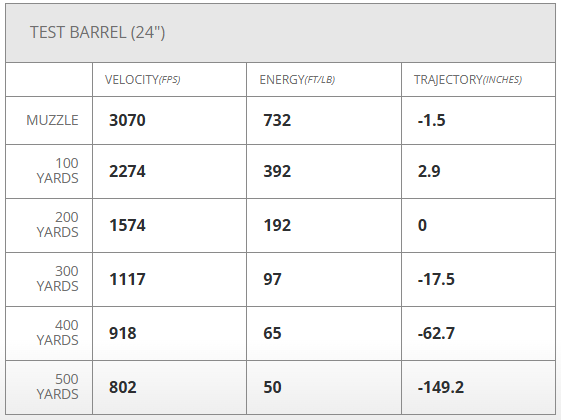Select trajectory value 2.9
Viewport: 561px width, 420px height.
click(x=429, y=171)
